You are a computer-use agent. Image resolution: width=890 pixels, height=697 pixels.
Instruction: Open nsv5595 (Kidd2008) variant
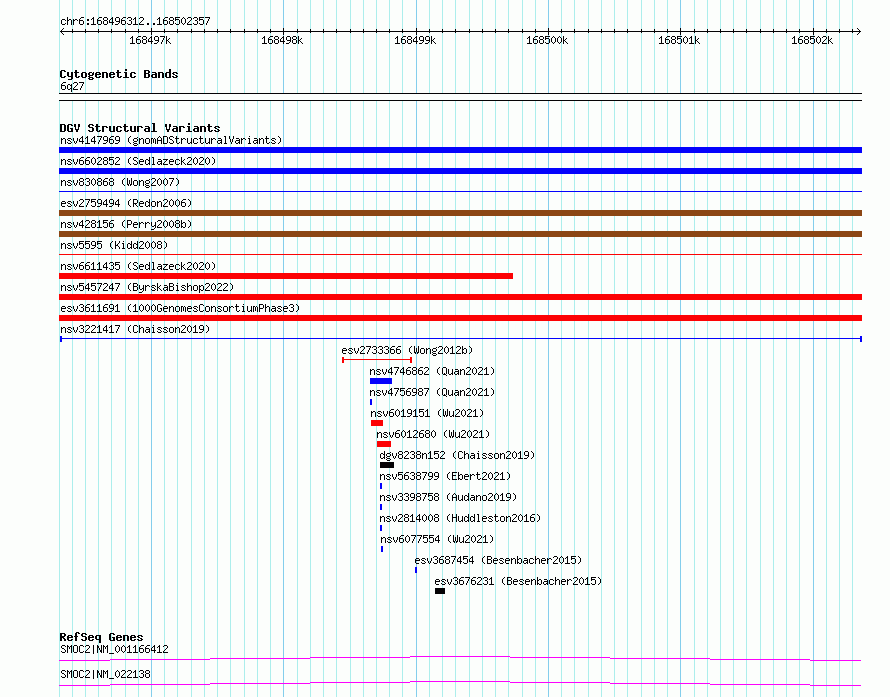[114, 245]
